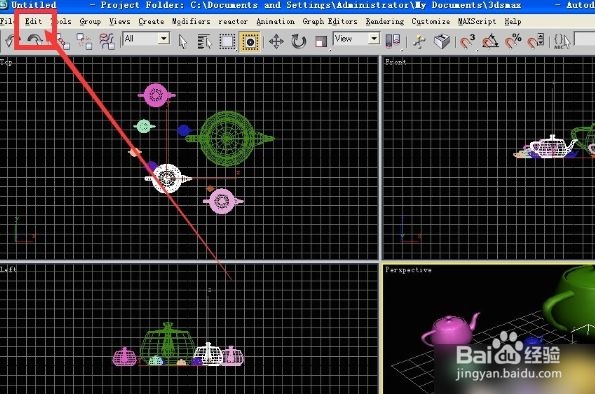Click the named selection sets input field

coord(585,39)
